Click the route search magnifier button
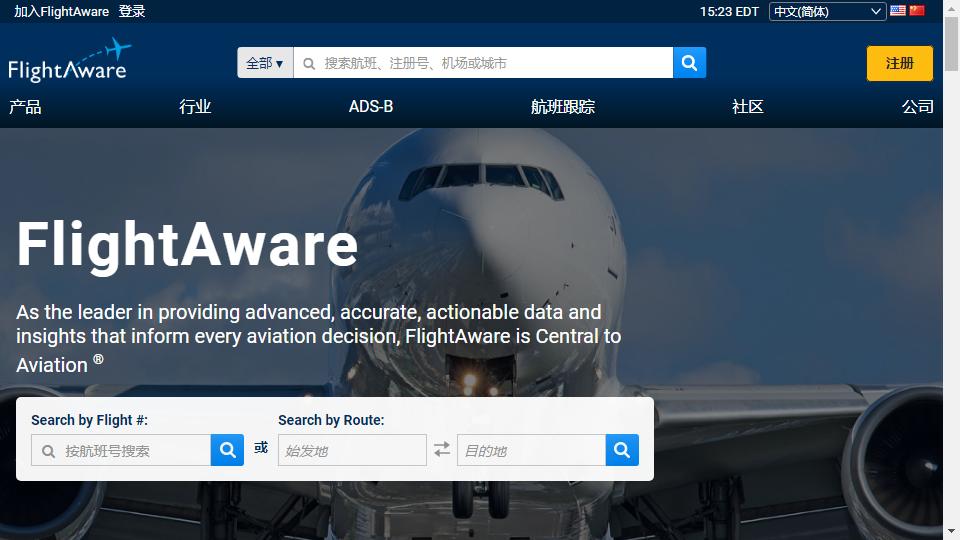960x540 pixels. click(622, 450)
